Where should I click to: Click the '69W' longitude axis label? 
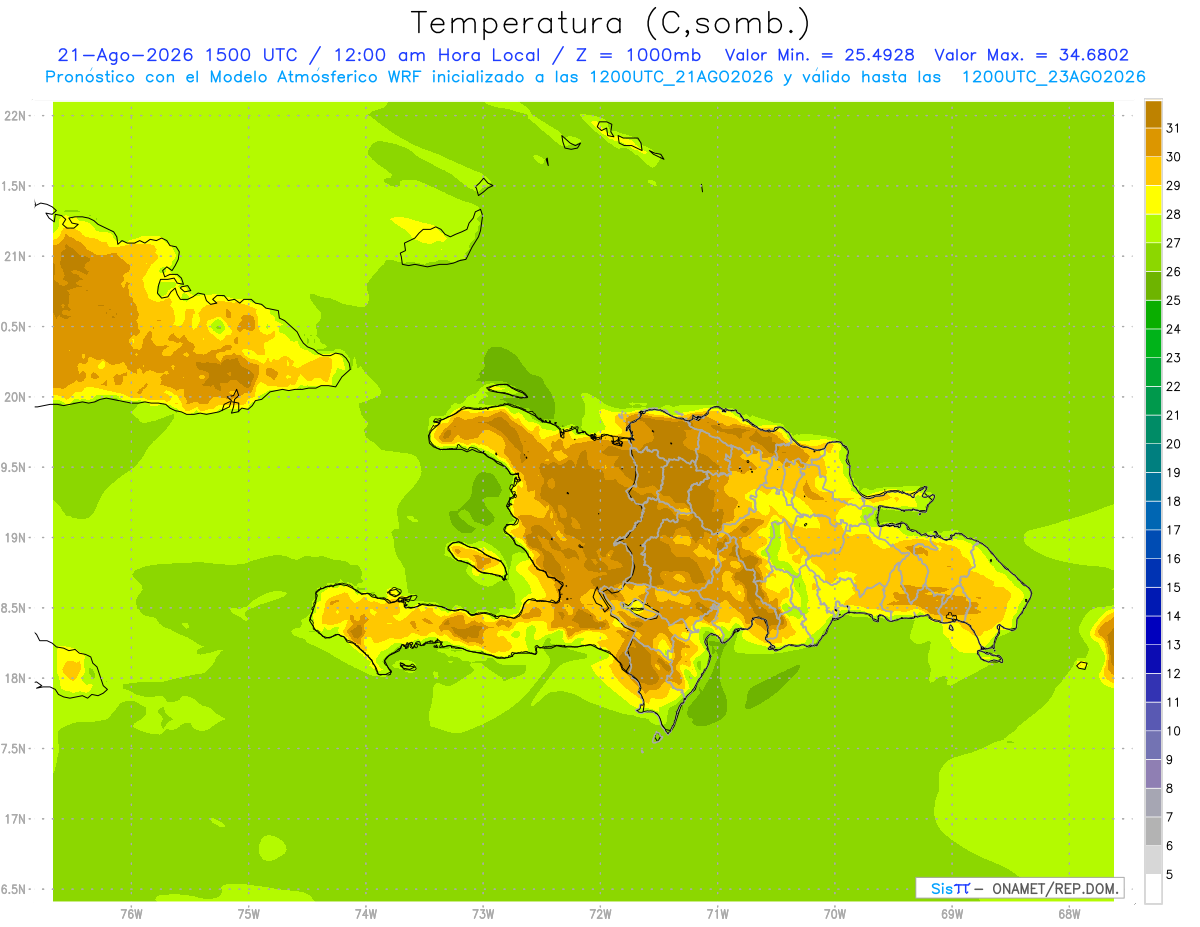pos(952,913)
